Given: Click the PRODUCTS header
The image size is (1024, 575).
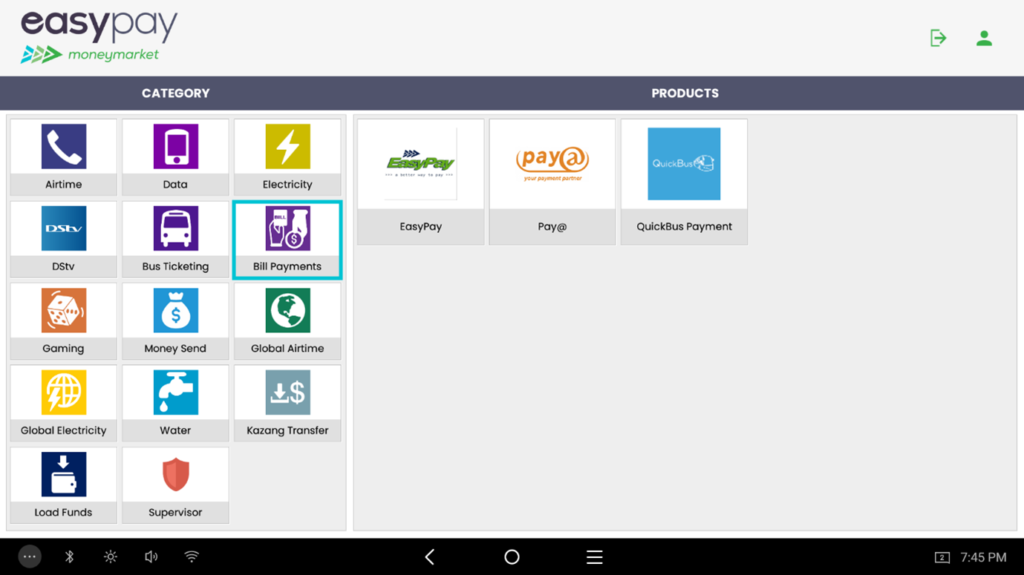Looking at the screenshot, I should click(685, 93).
